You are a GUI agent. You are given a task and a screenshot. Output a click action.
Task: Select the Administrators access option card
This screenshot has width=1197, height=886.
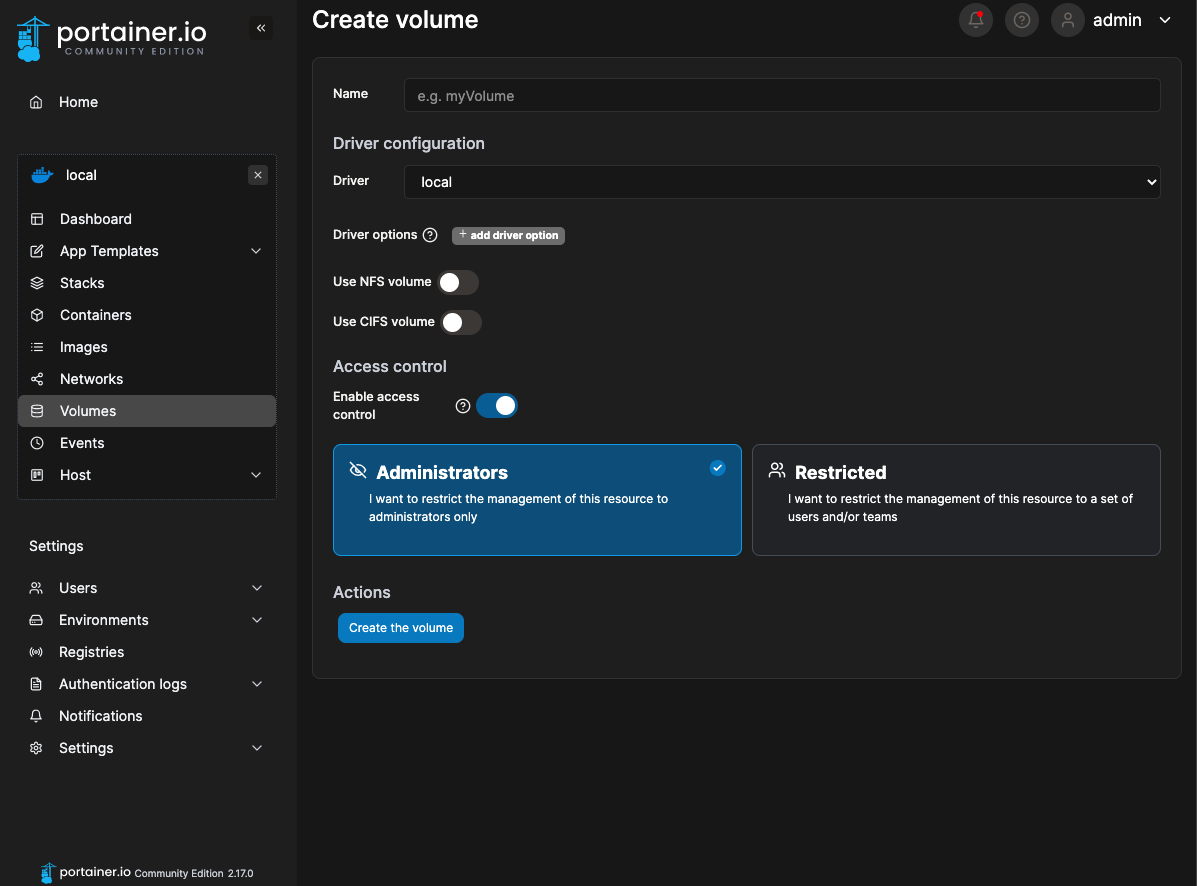(x=537, y=500)
